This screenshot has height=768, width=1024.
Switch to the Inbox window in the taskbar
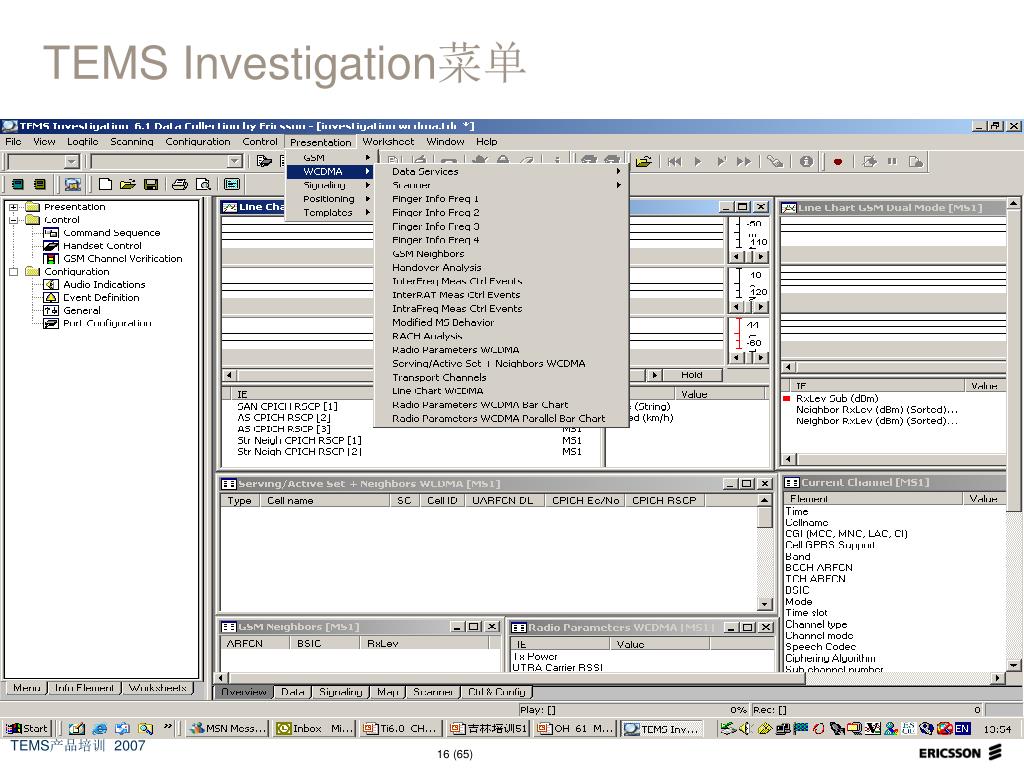314,728
